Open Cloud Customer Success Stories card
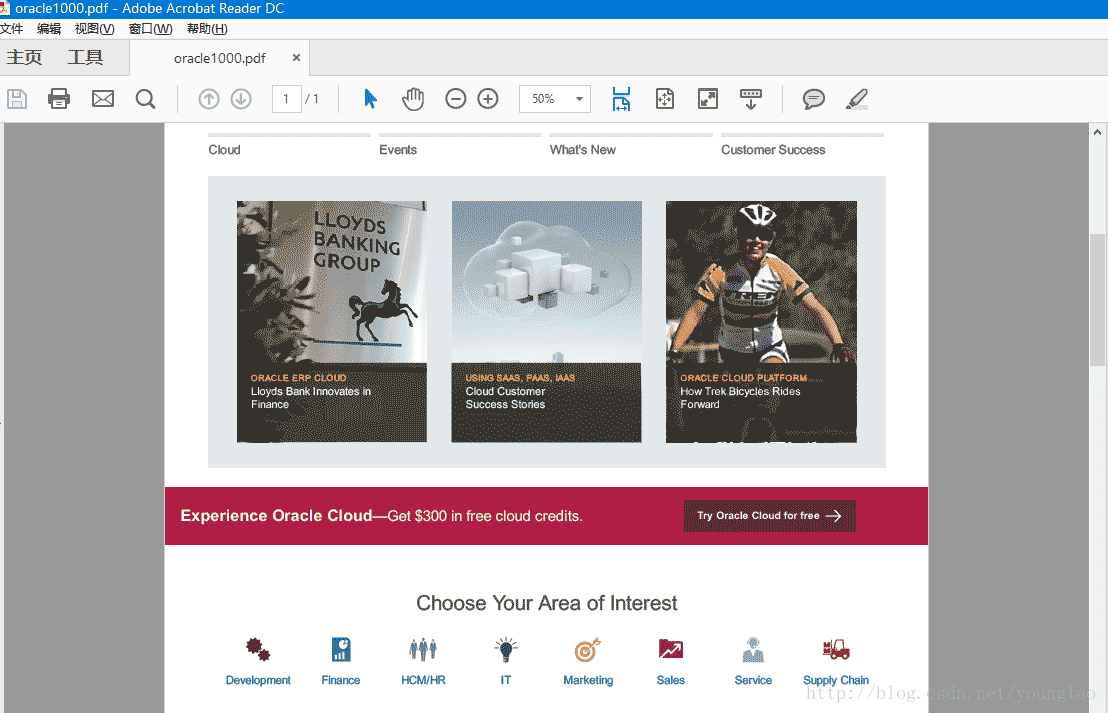The height and width of the screenshot is (713, 1108). [x=546, y=322]
